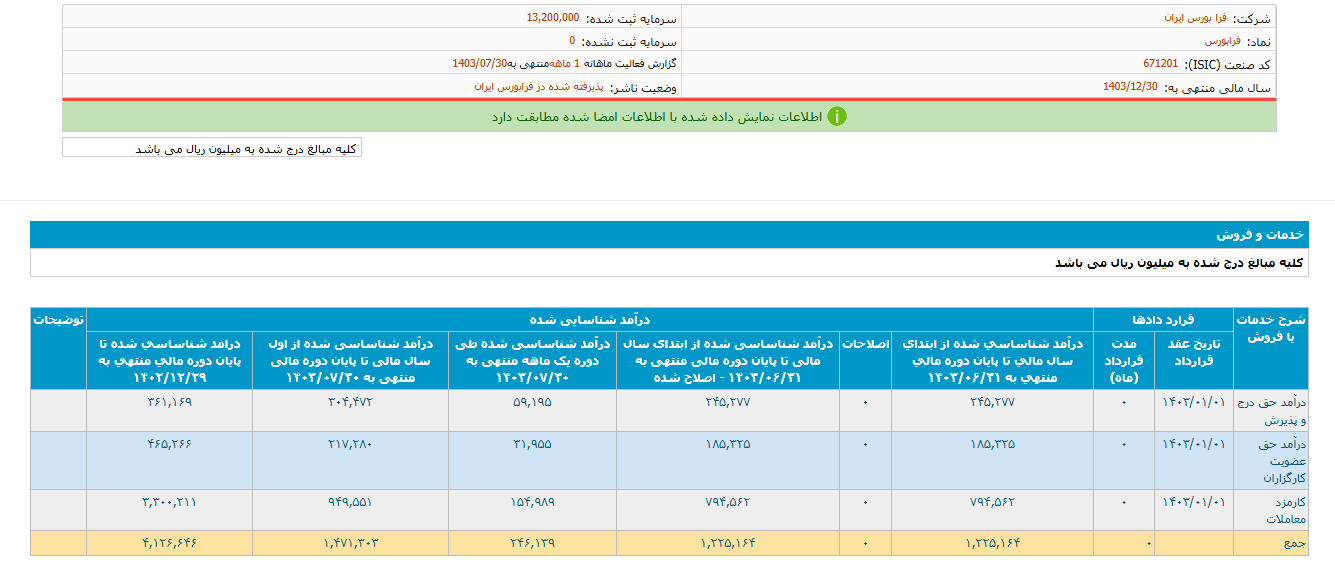
Task: Click registered capital value 13,200,000
Action: coord(552,18)
